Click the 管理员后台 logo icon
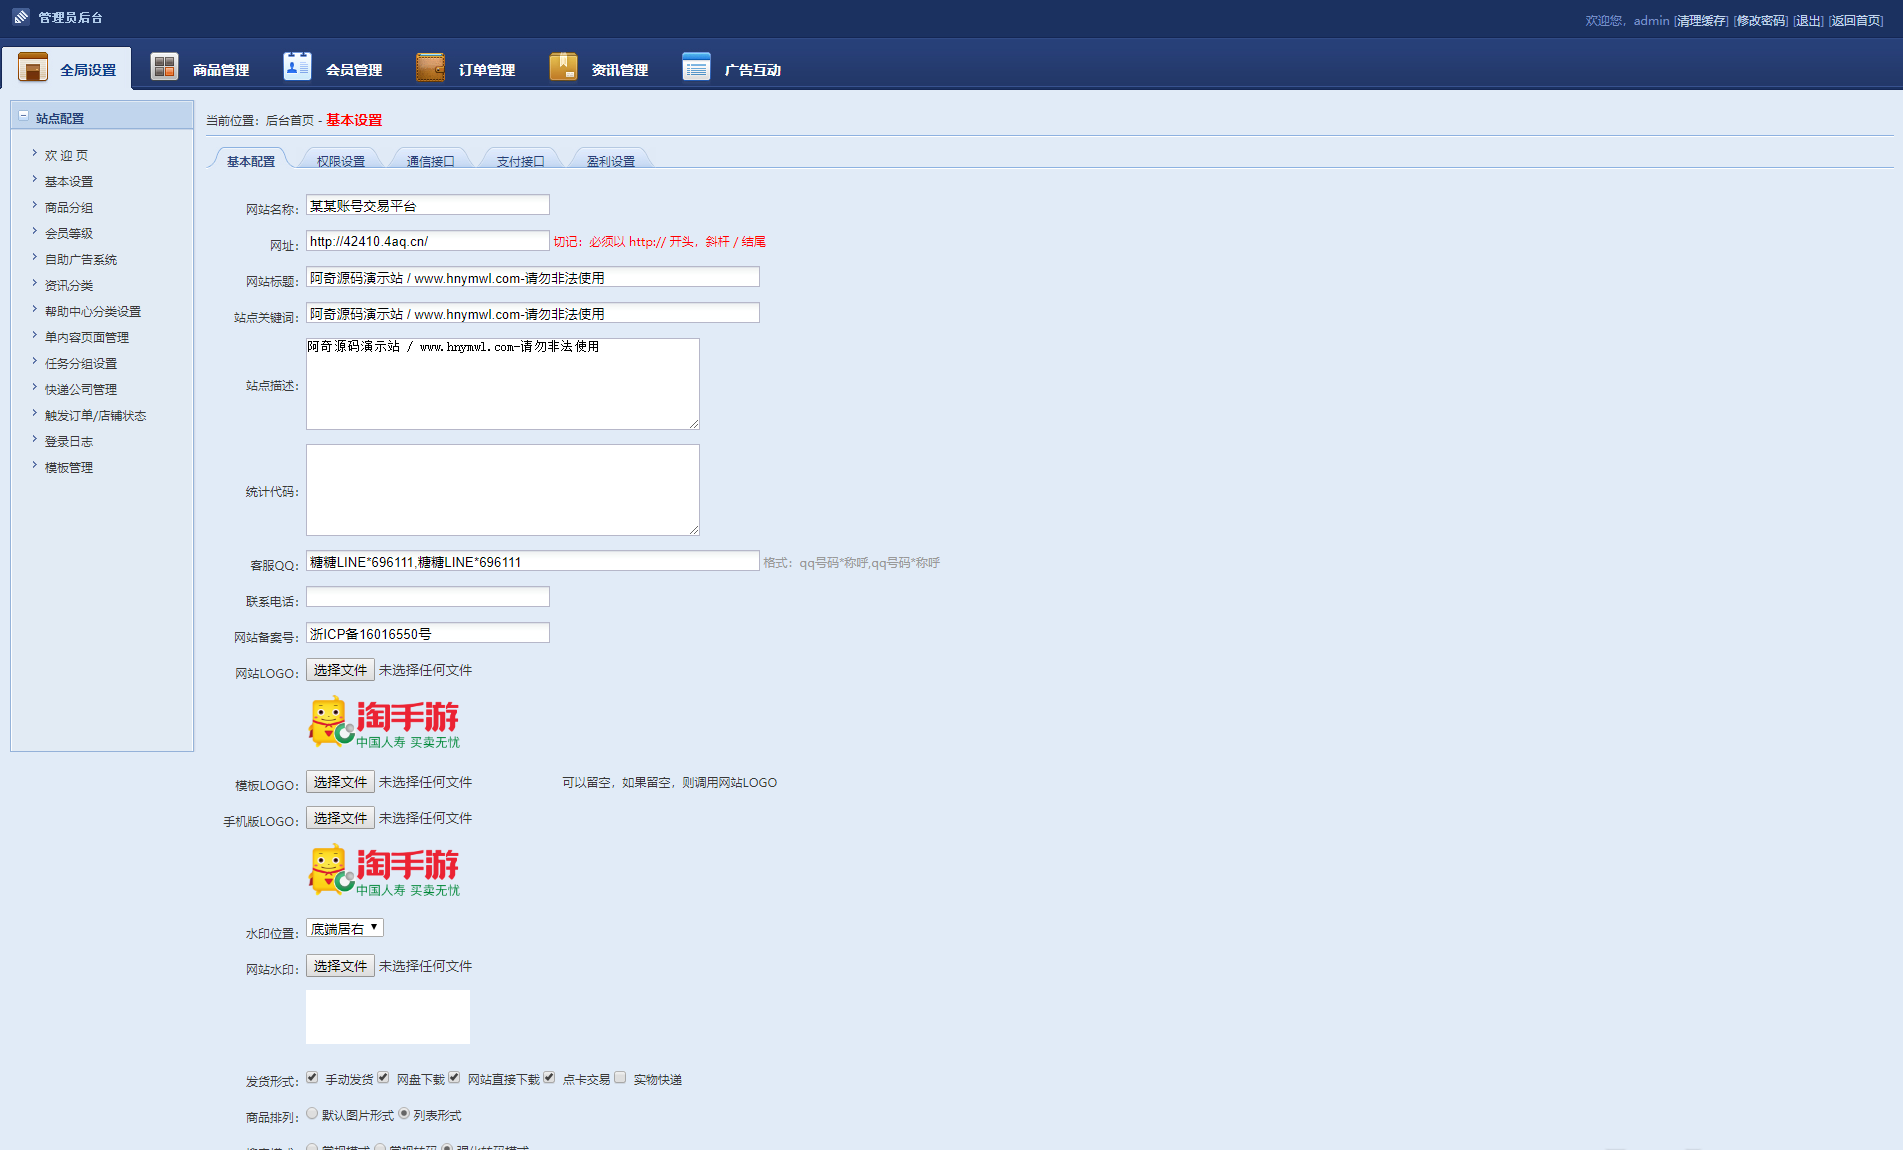1903x1150 pixels. (21, 17)
